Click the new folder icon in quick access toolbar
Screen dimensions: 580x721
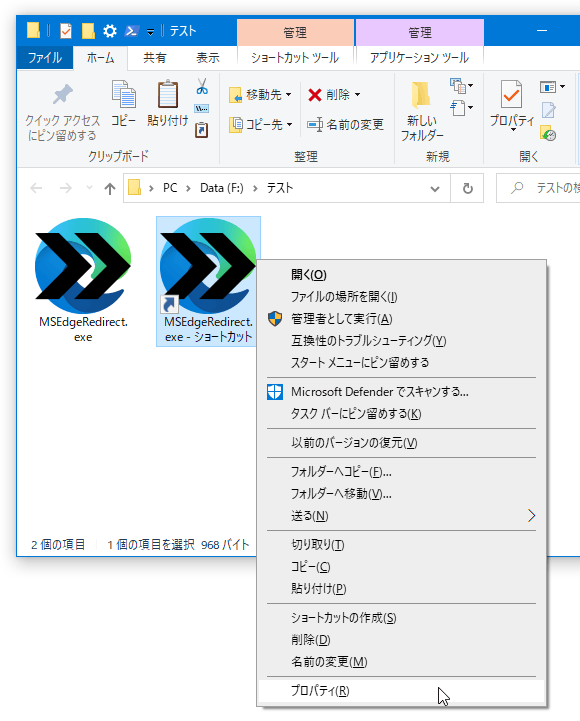tap(88, 31)
